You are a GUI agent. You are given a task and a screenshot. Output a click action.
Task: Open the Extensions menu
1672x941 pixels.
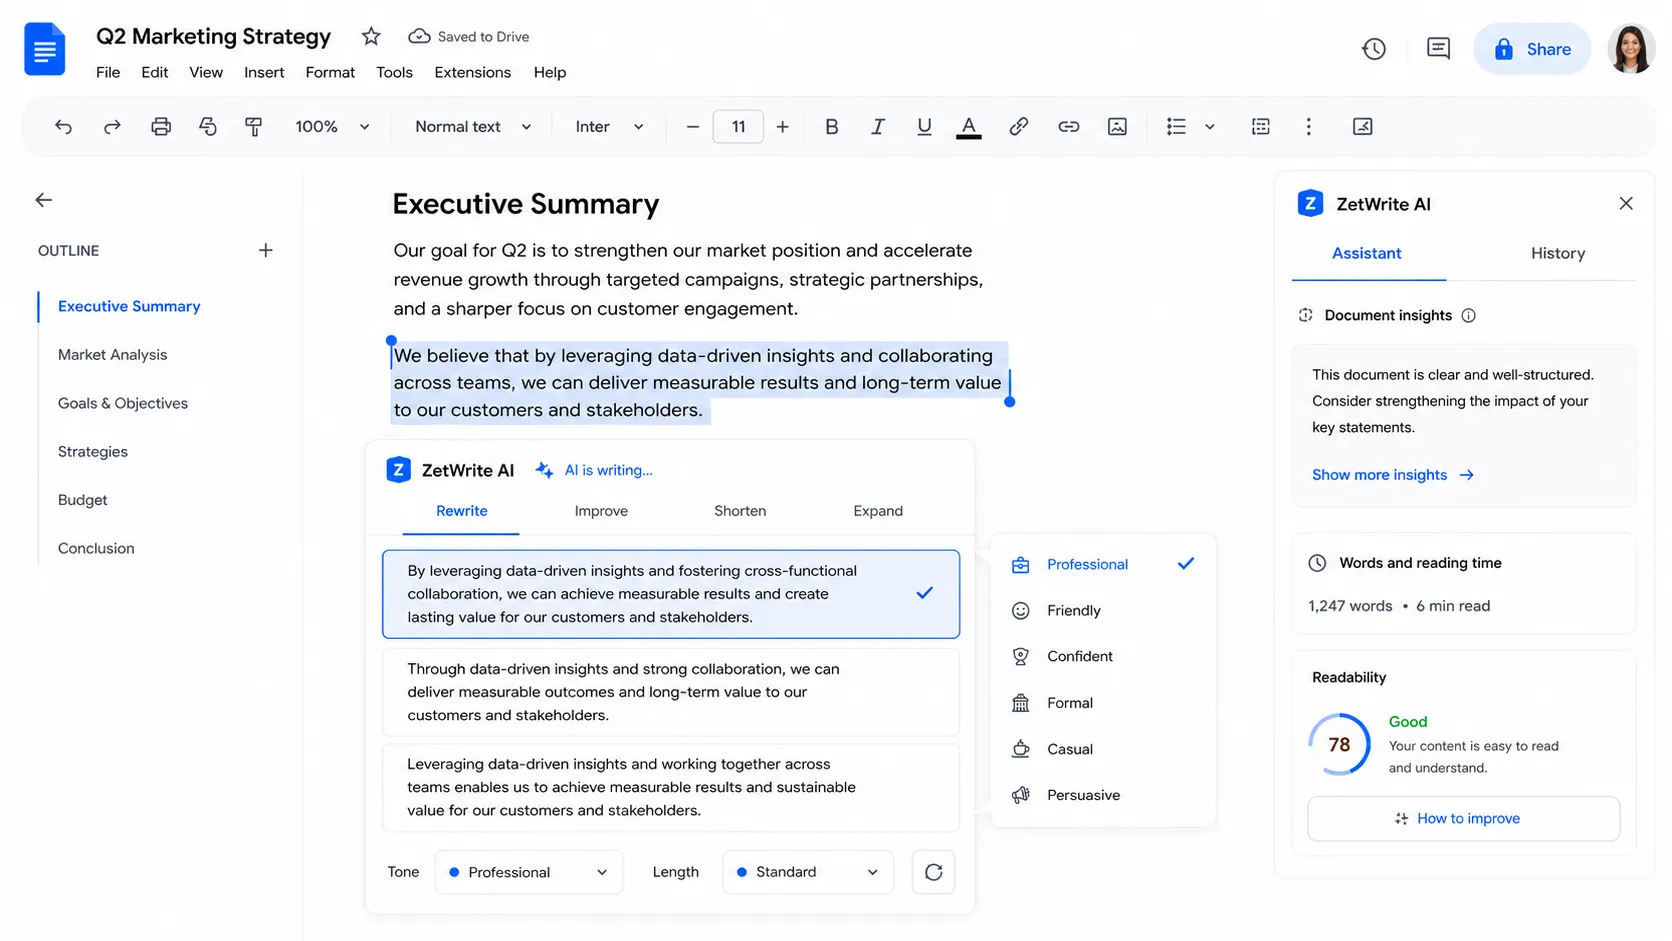point(473,72)
